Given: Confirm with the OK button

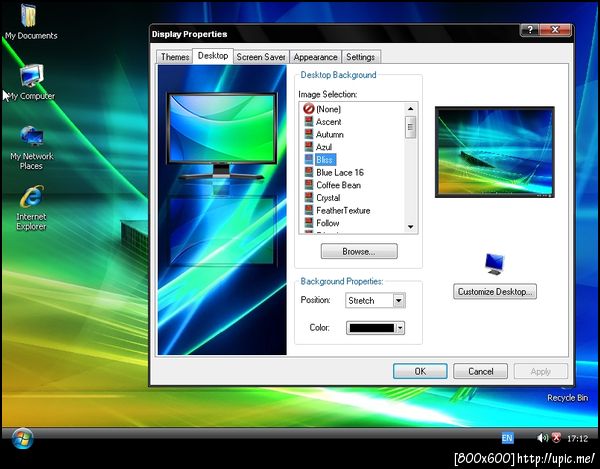Looking at the screenshot, I should tap(420, 371).
